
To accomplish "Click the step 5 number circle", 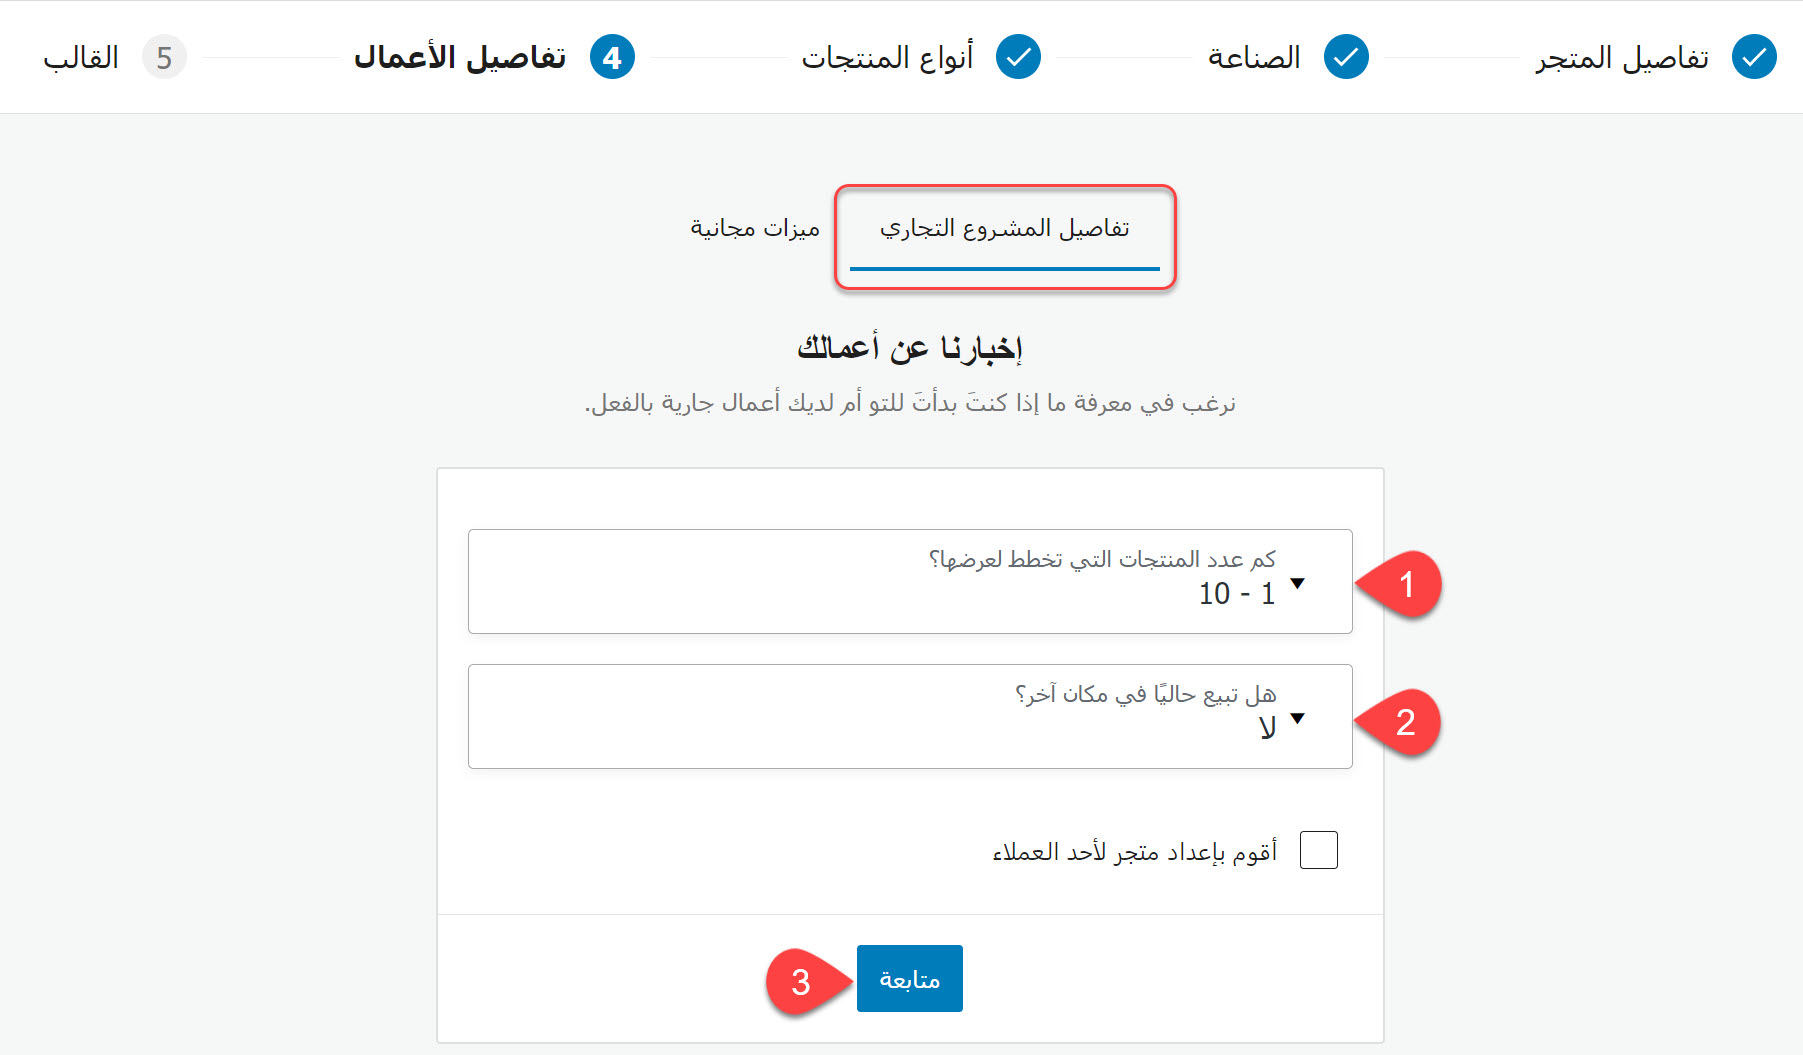I will tap(164, 57).
